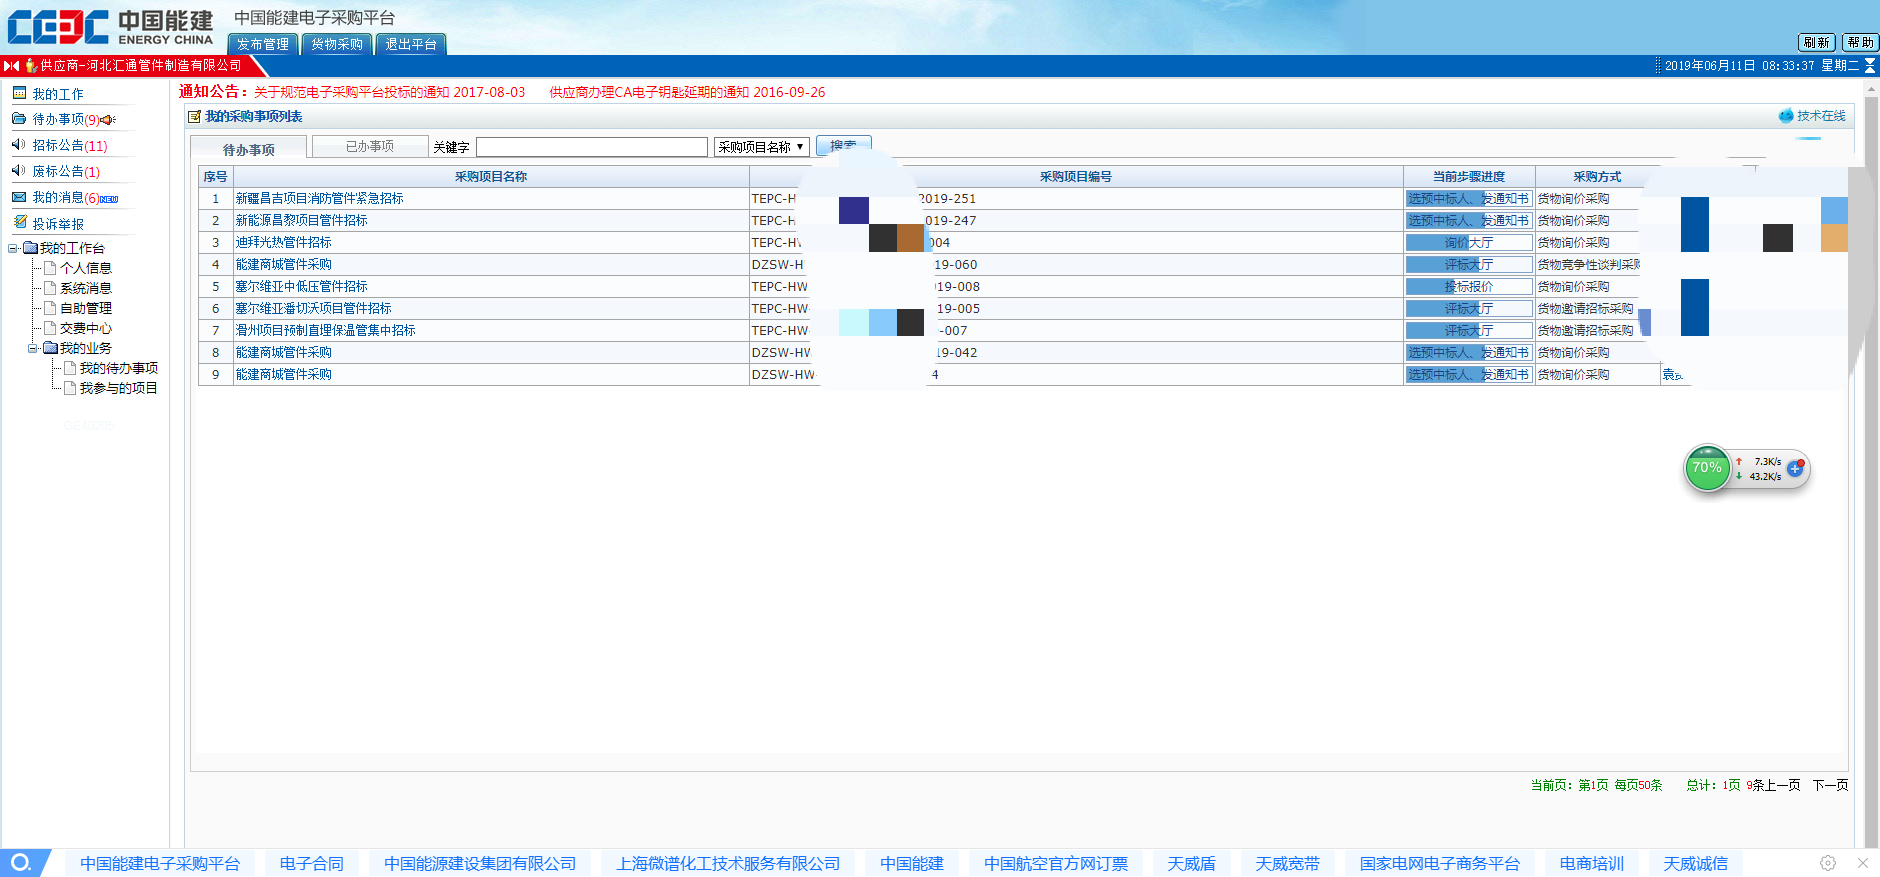Screen dimensions: 1880x877
Task: Click the 技术在线 support mascot icon
Action: coord(1786,116)
